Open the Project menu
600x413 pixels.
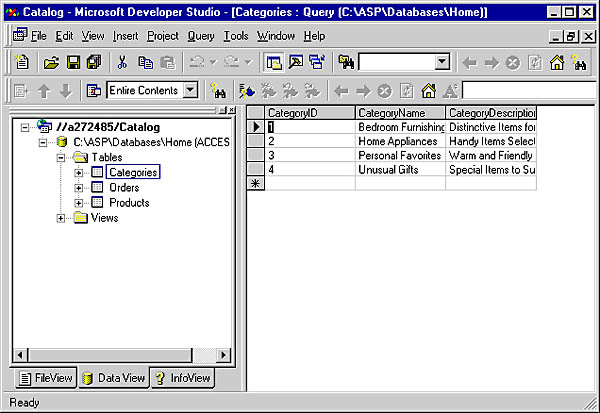[162, 36]
